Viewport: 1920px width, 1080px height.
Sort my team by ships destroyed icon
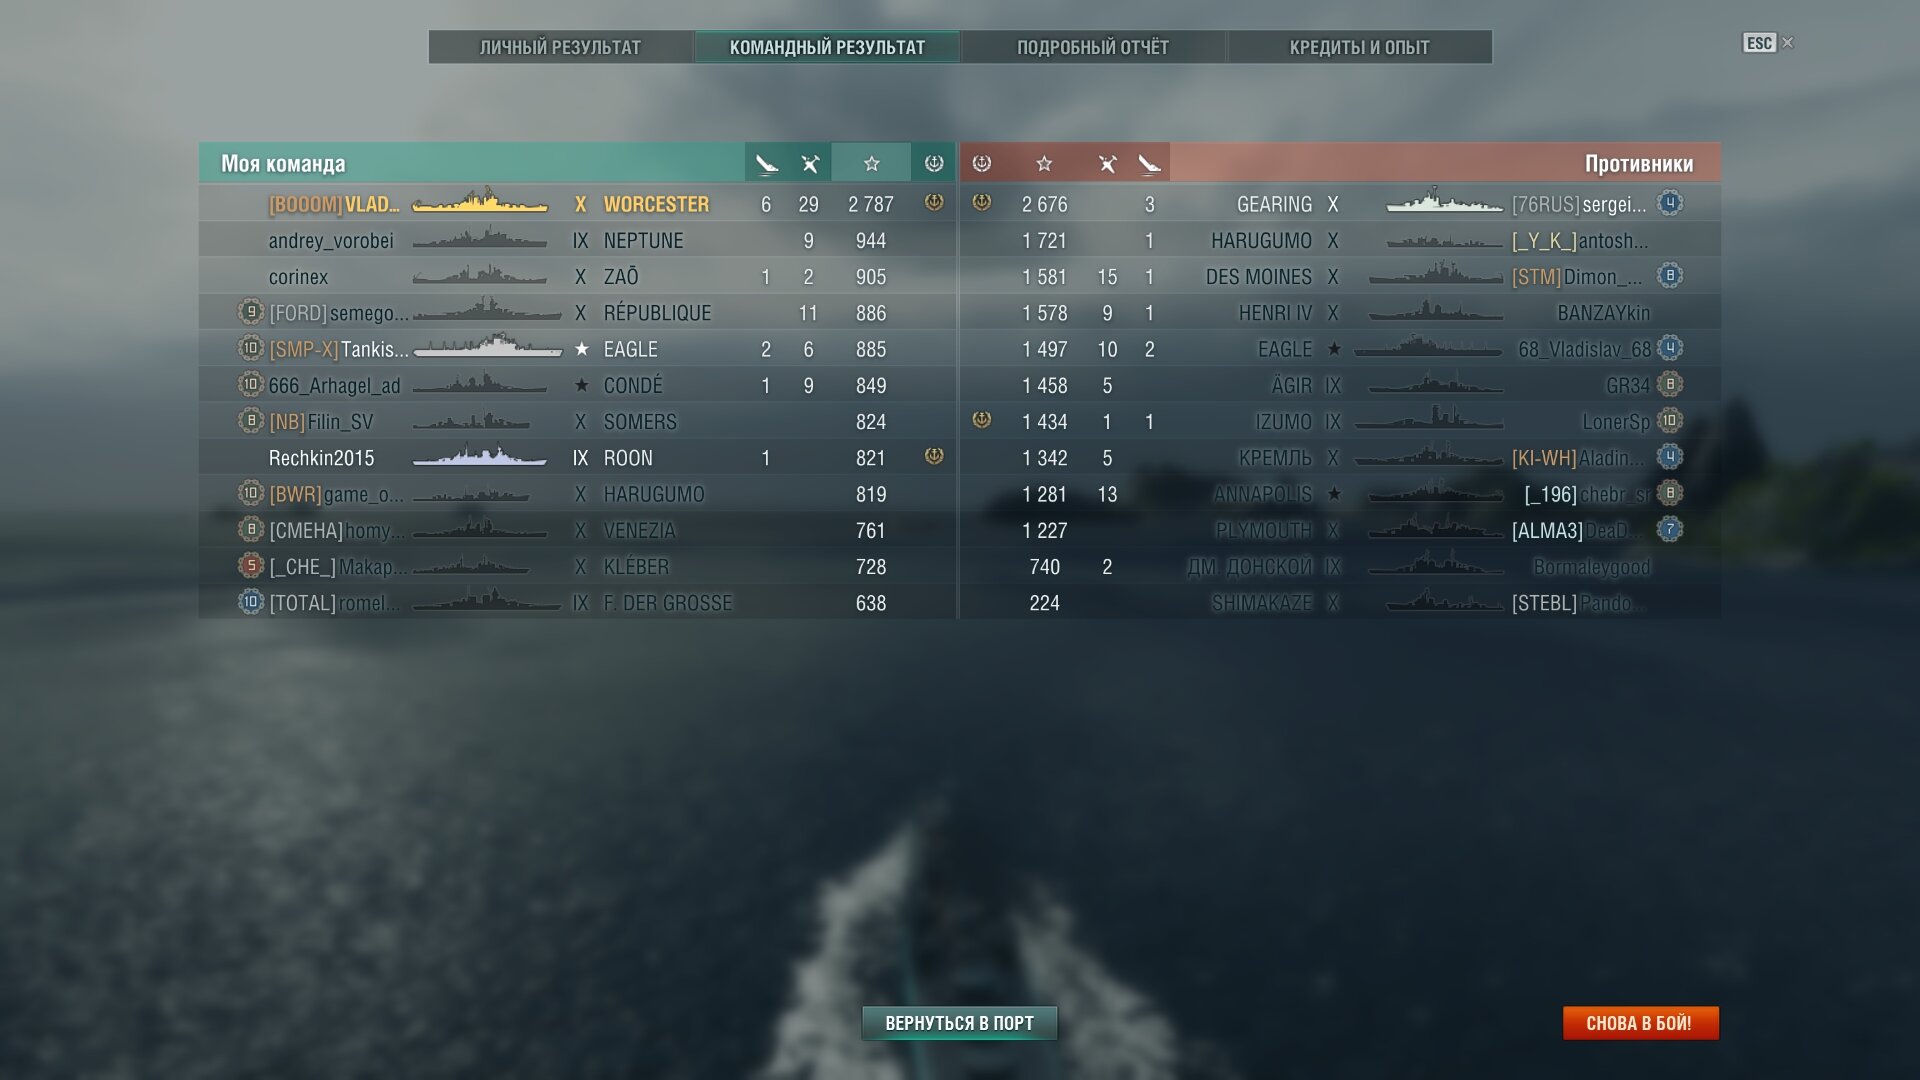pyautogui.click(x=766, y=163)
